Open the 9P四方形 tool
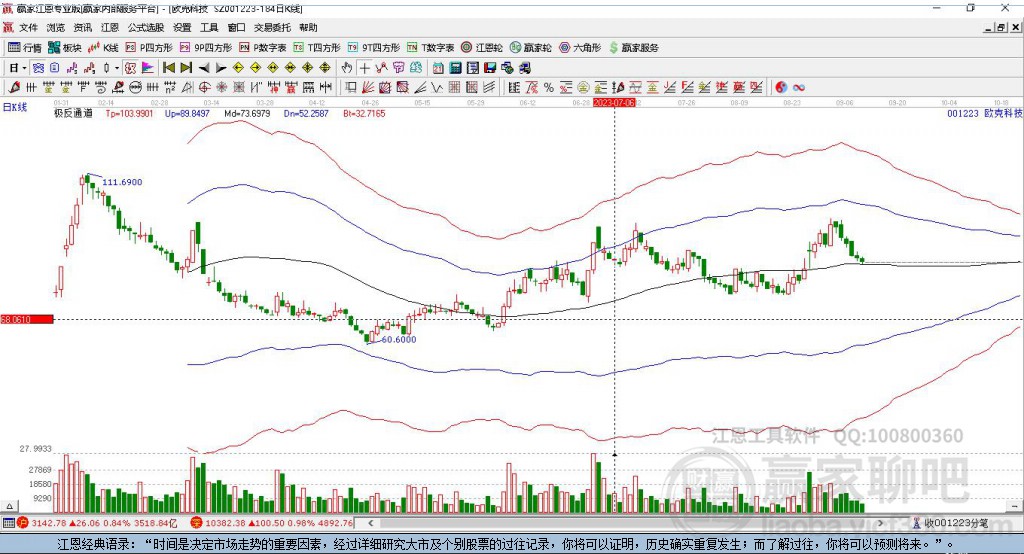 point(206,48)
